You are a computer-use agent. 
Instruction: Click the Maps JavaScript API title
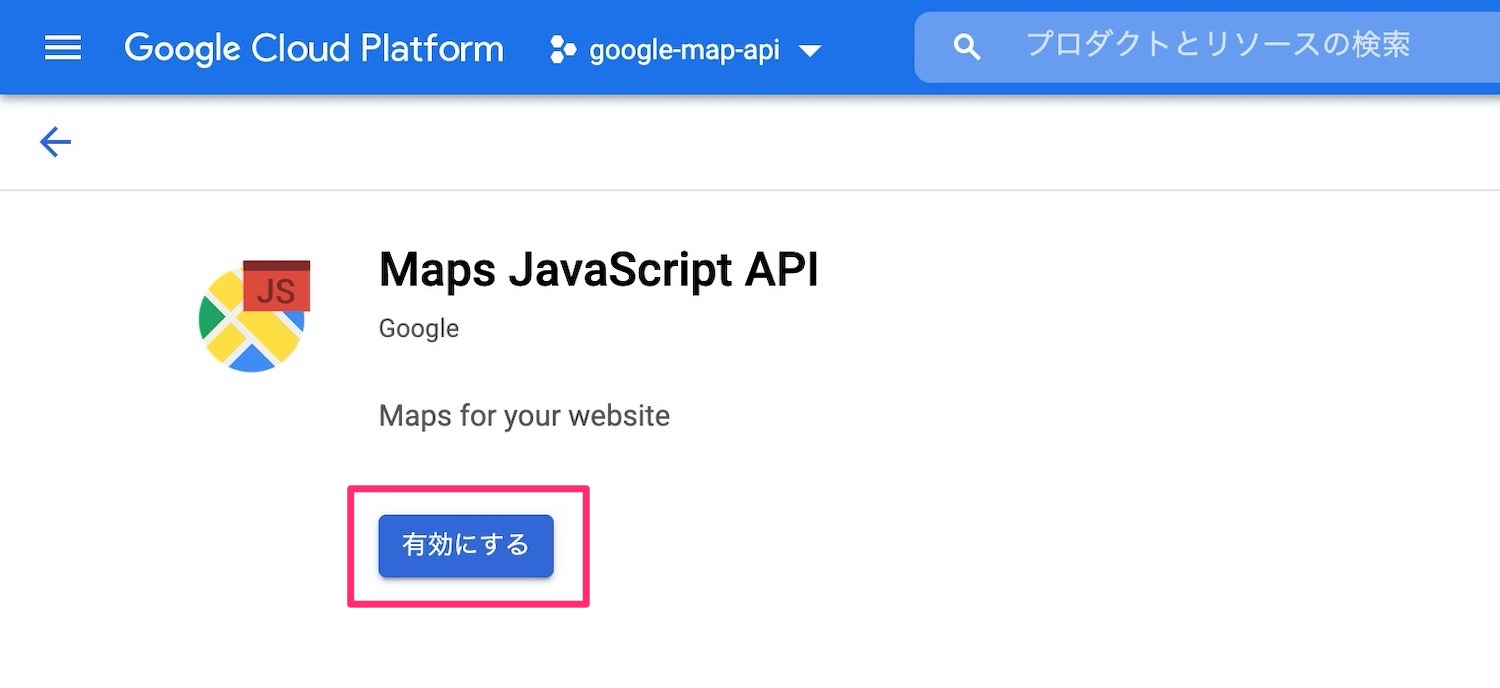pos(597,270)
